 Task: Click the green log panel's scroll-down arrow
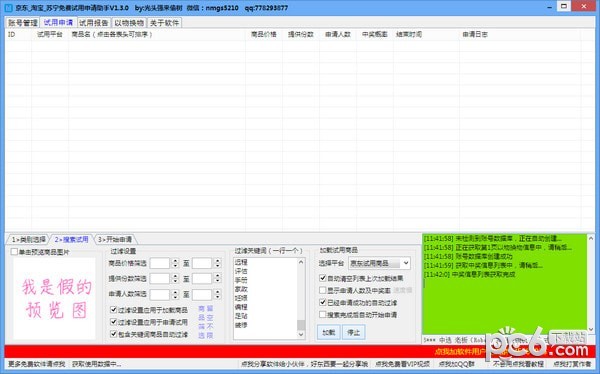click(x=591, y=329)
